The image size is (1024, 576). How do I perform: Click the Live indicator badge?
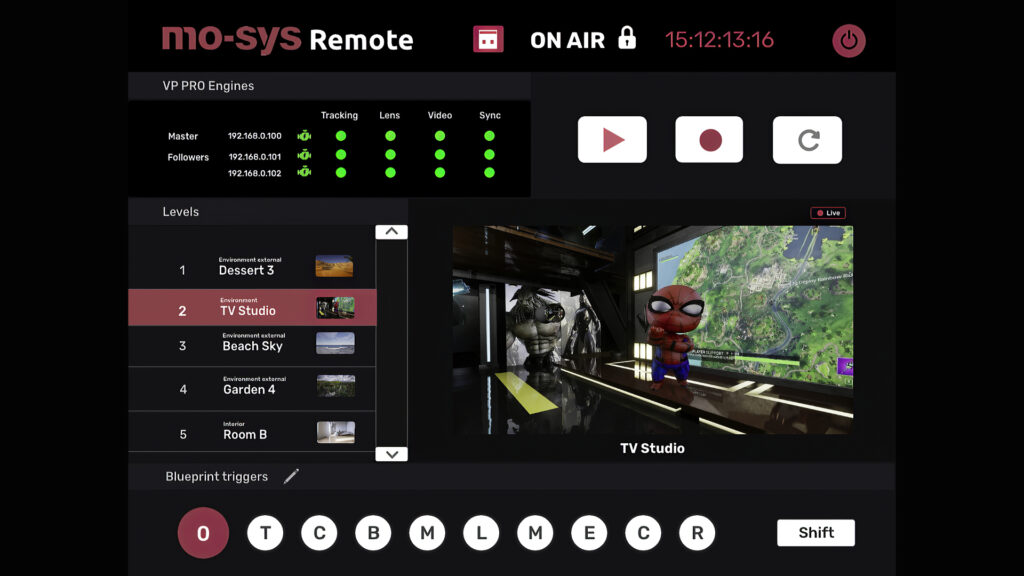[828, 213]
